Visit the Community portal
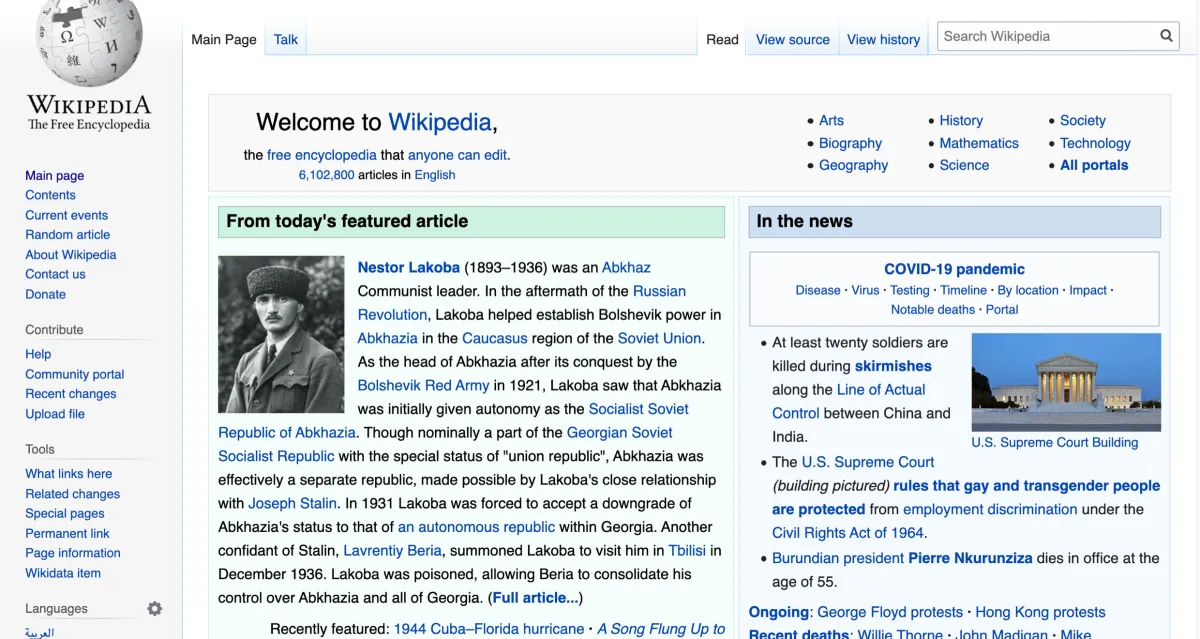Screen dimensions: 1200x639 75,374
